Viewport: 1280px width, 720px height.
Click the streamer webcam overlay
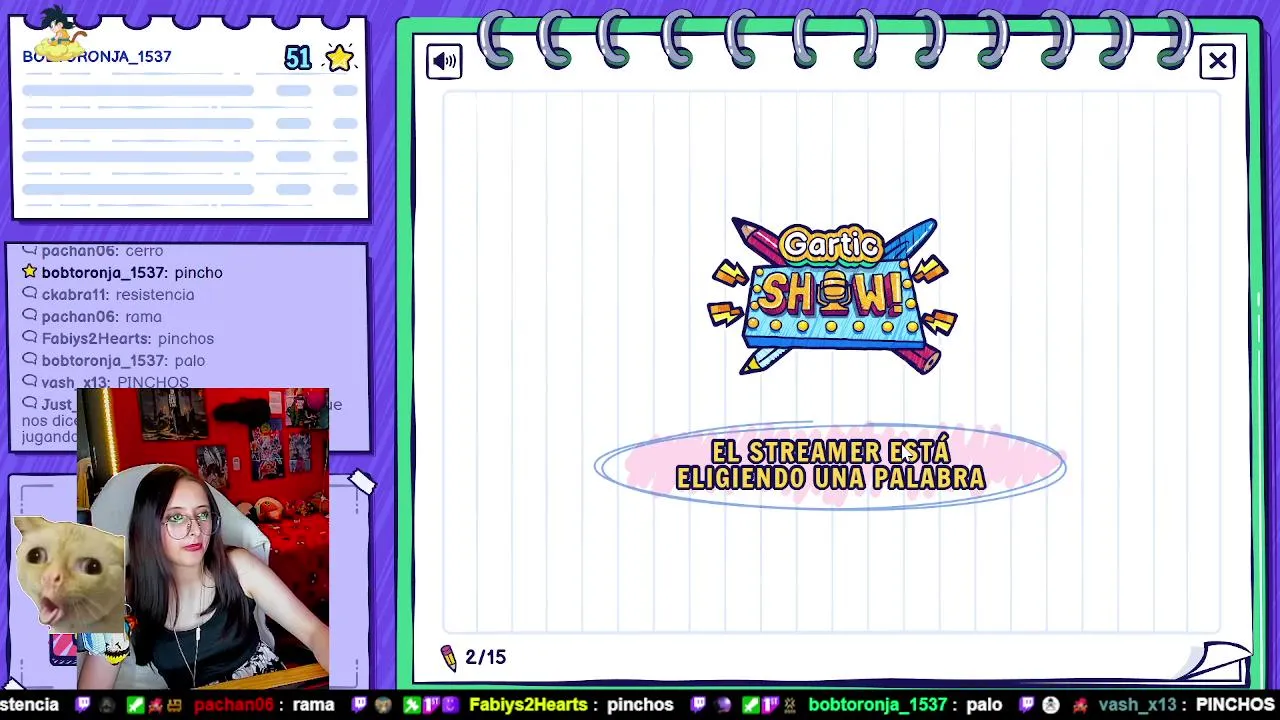click(203, 538)
